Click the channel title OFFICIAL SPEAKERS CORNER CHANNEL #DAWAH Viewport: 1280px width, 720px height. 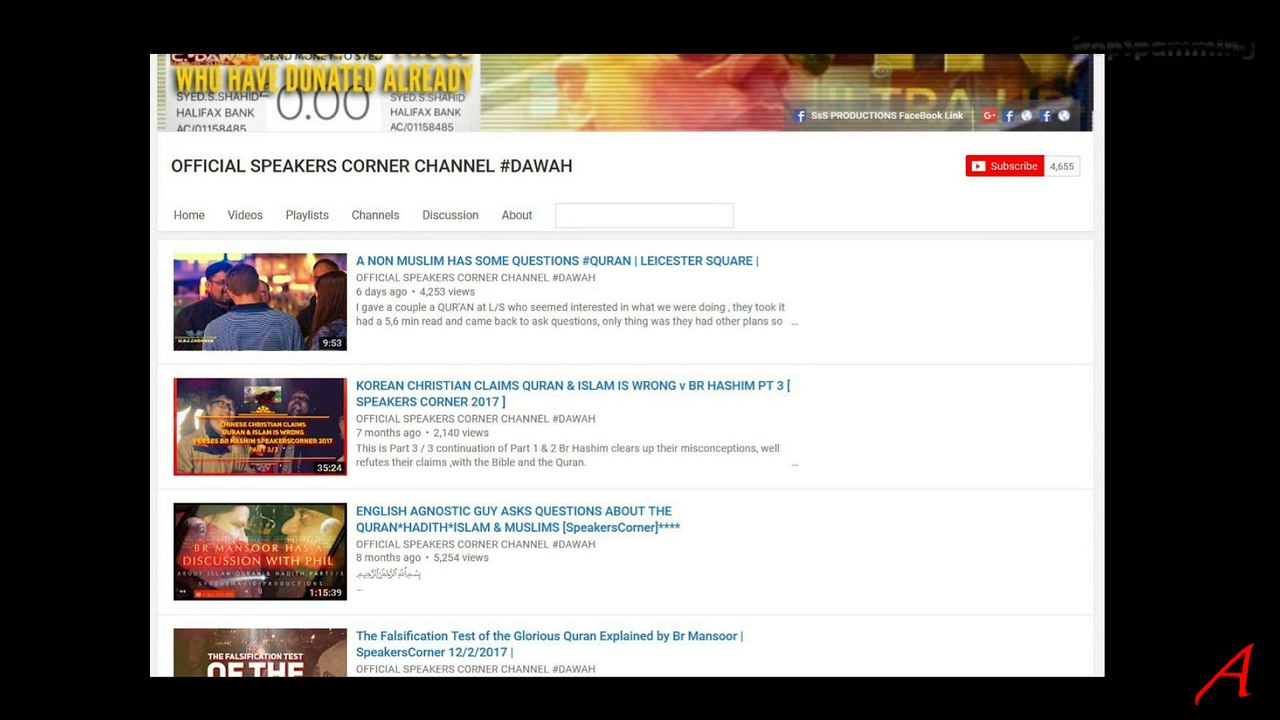(x=372, y=166)
